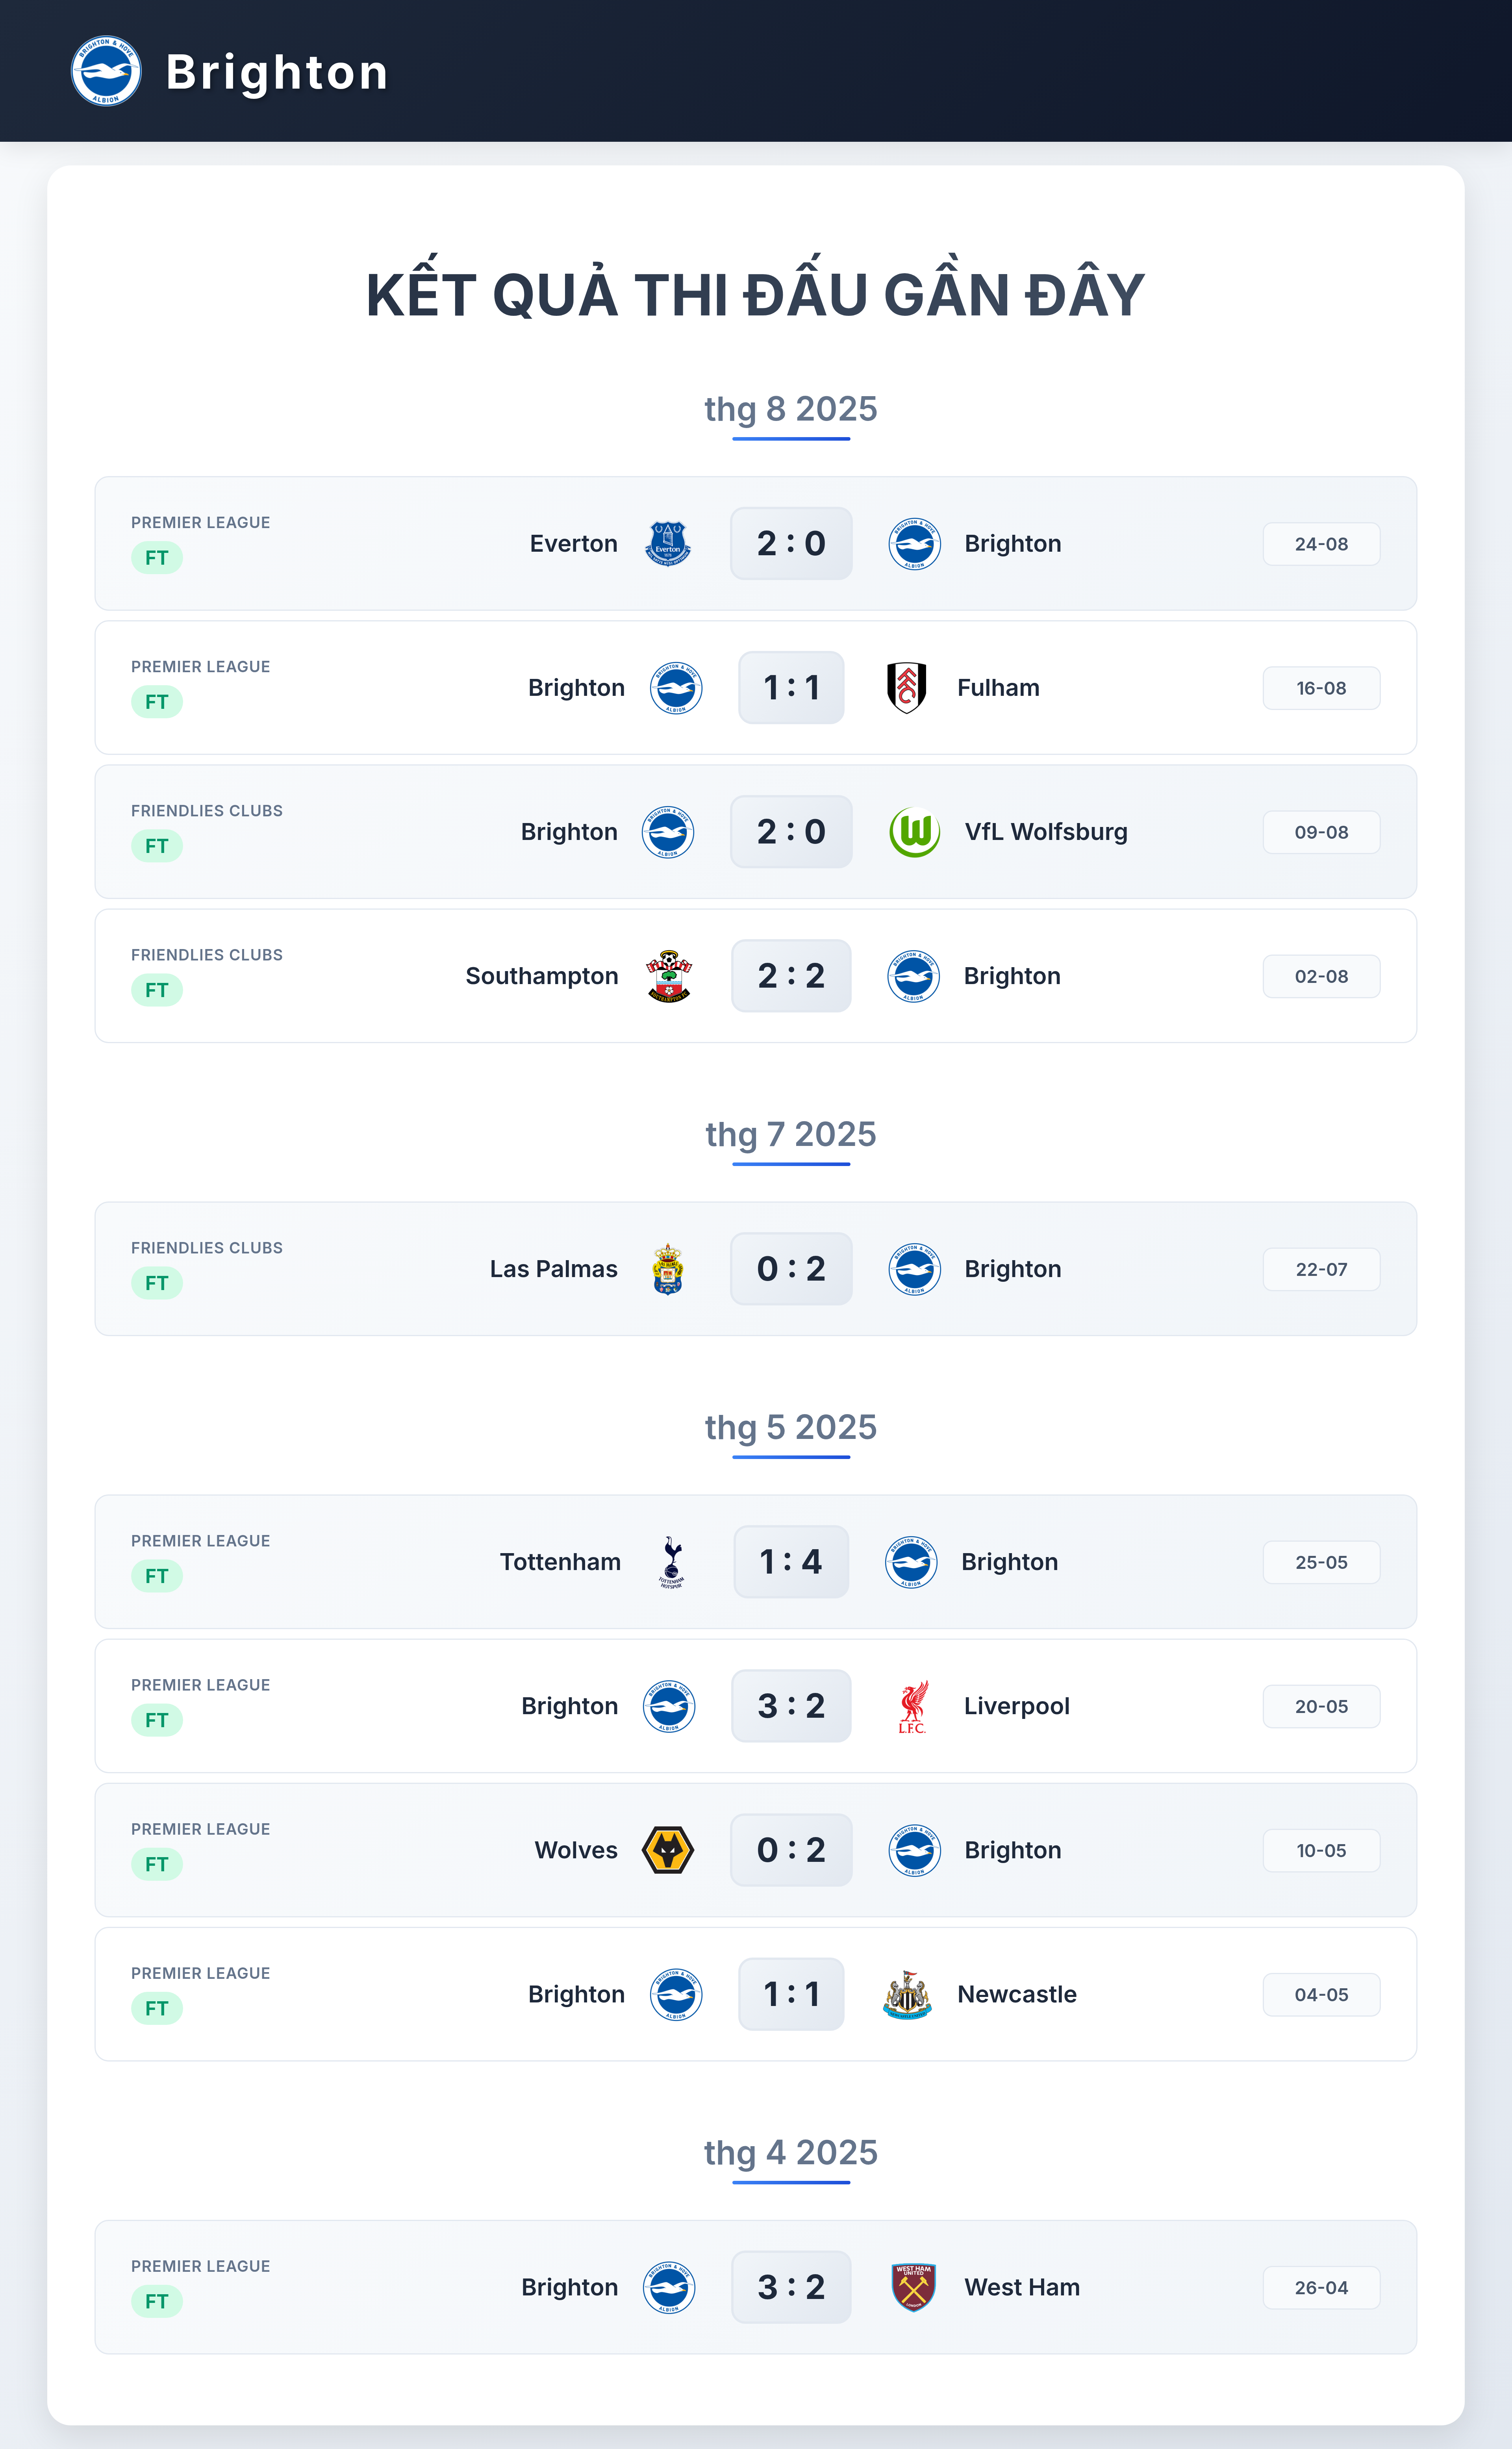
Task: Click the 24-08 date badge
Action: click(1321, 544)
